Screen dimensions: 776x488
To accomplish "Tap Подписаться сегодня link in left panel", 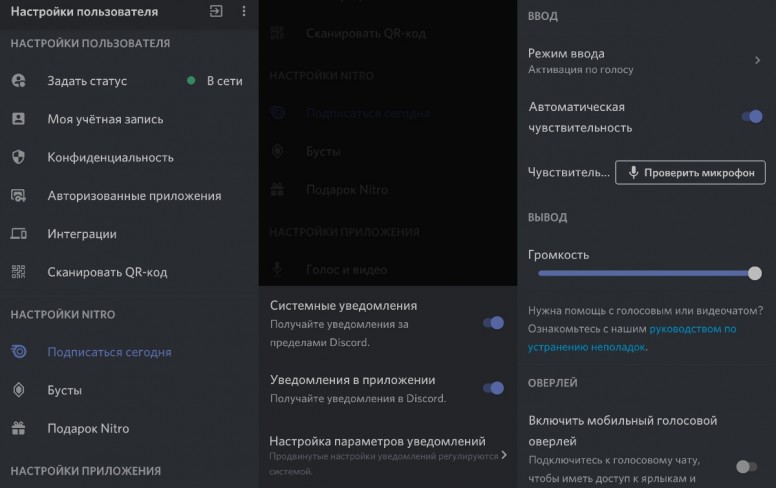I will pyautogui.click(x=109, y=352).
